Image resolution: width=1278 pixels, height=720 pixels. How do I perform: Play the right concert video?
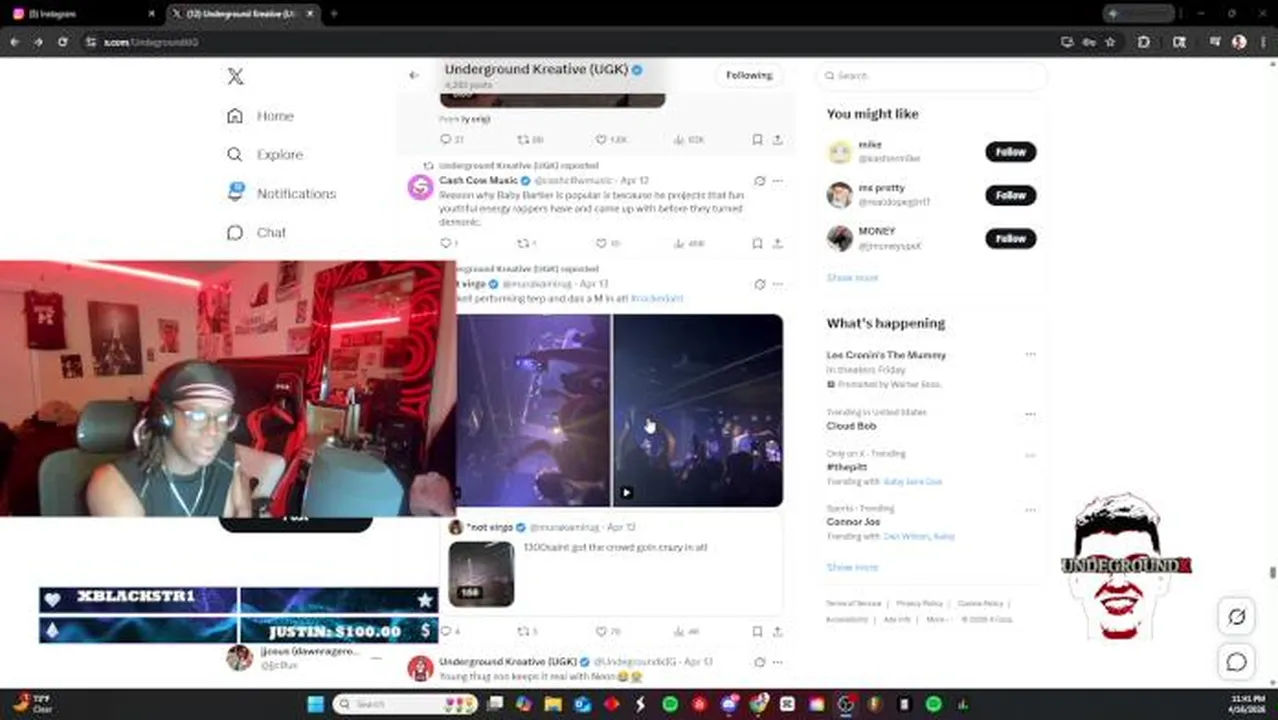(x=698, y=410)
